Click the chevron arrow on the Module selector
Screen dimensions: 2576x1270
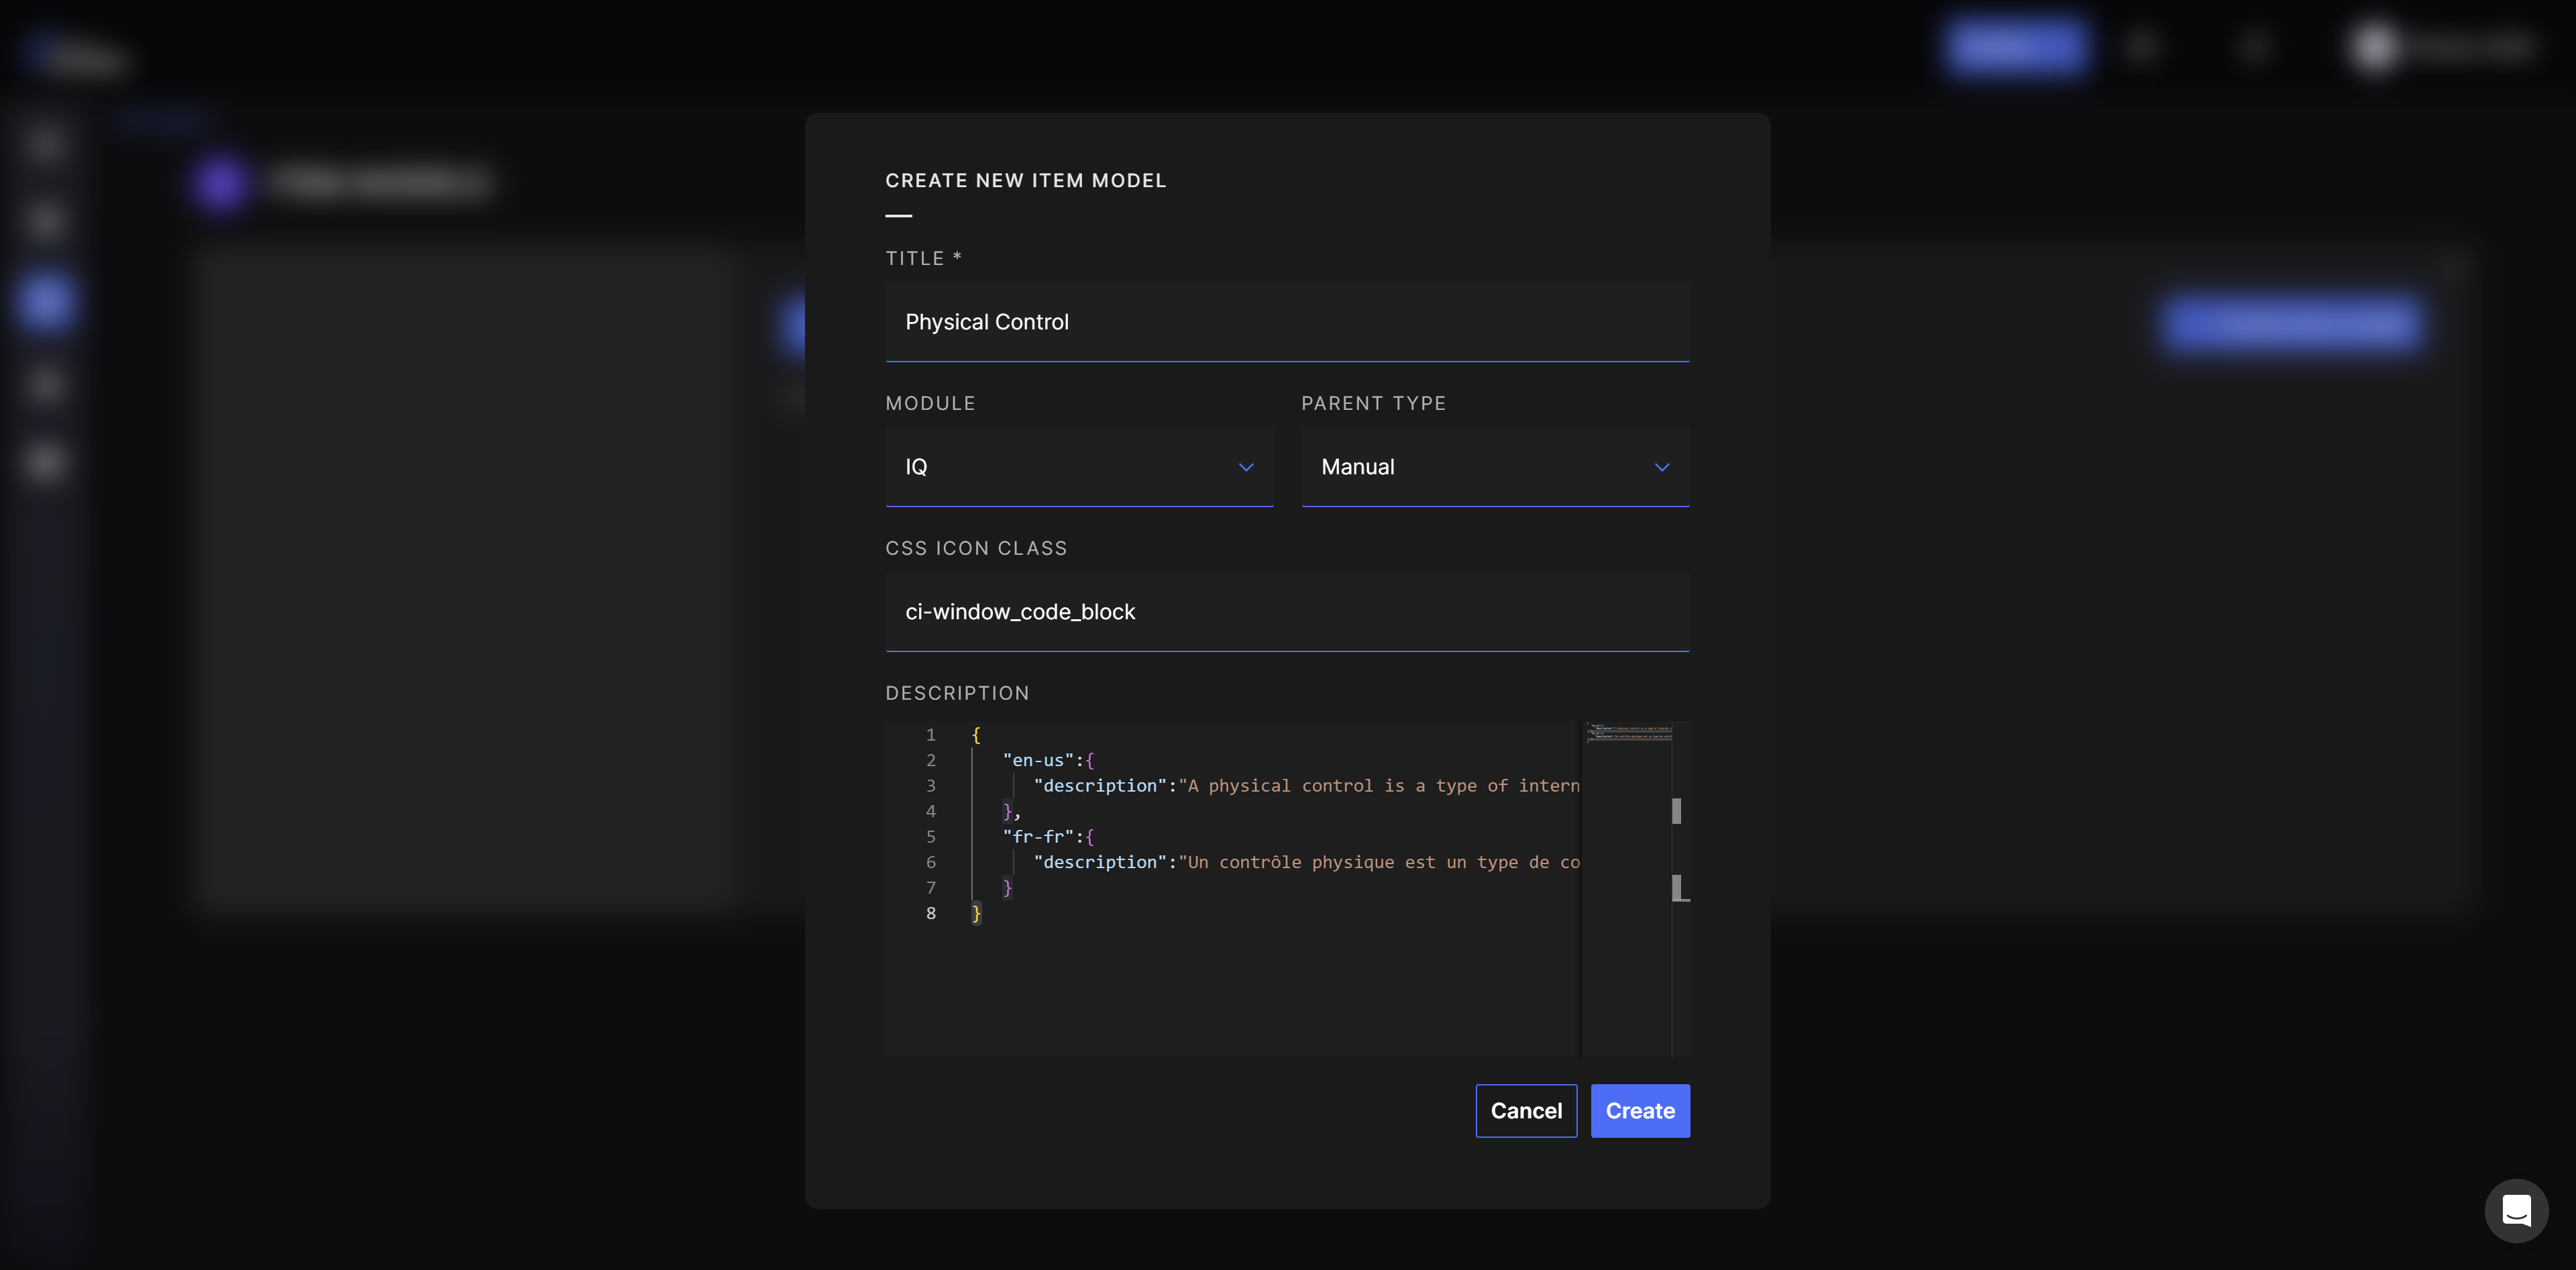click(x=1246, y=467)
